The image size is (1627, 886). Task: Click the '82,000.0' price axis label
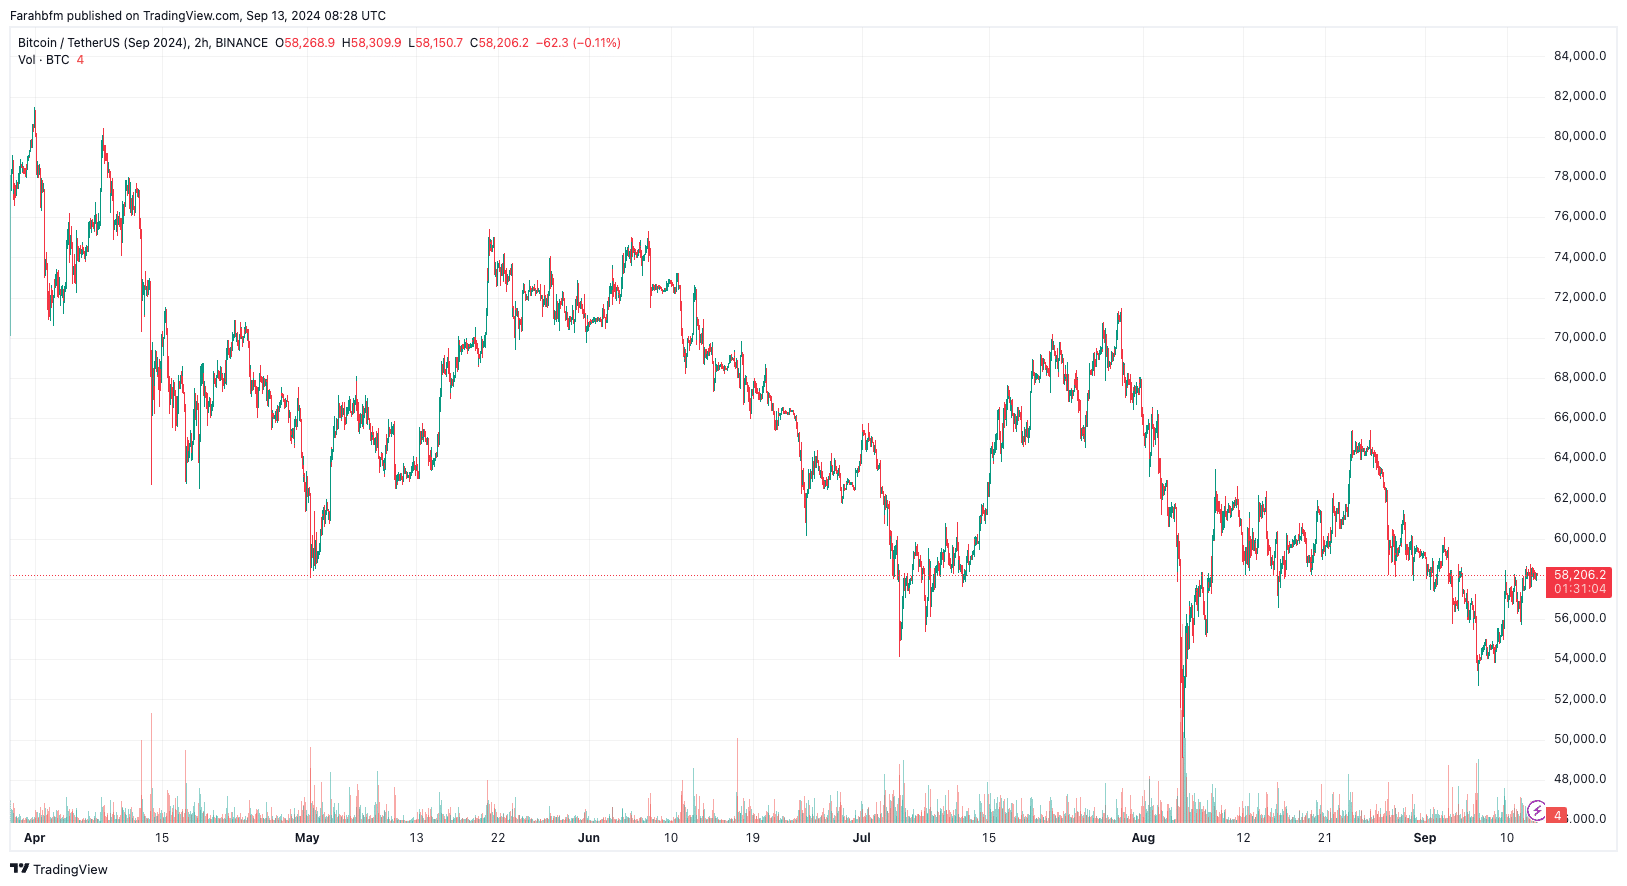[1580, 96]
